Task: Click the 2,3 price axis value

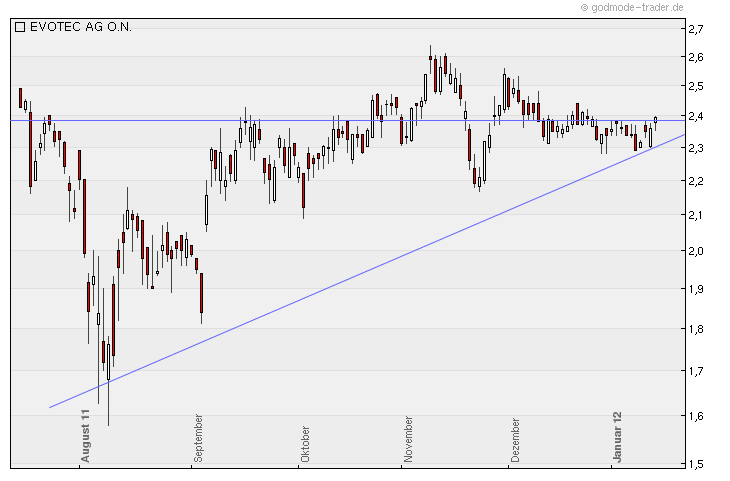Action: click(696, 148)
